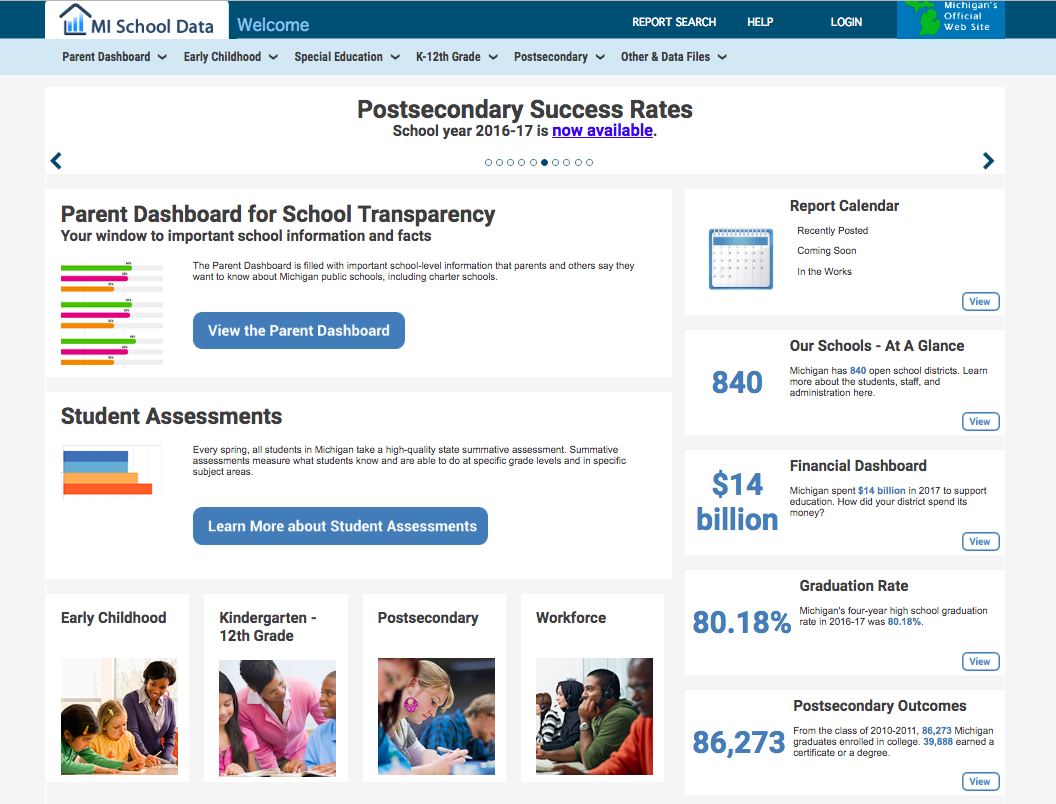Select the highlighted carousel pagination dot
Screen dimensions: 1056x804
point(544,162)
